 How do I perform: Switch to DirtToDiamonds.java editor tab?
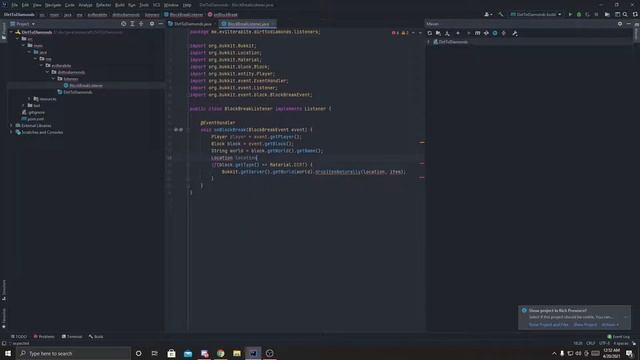point(190,24)
